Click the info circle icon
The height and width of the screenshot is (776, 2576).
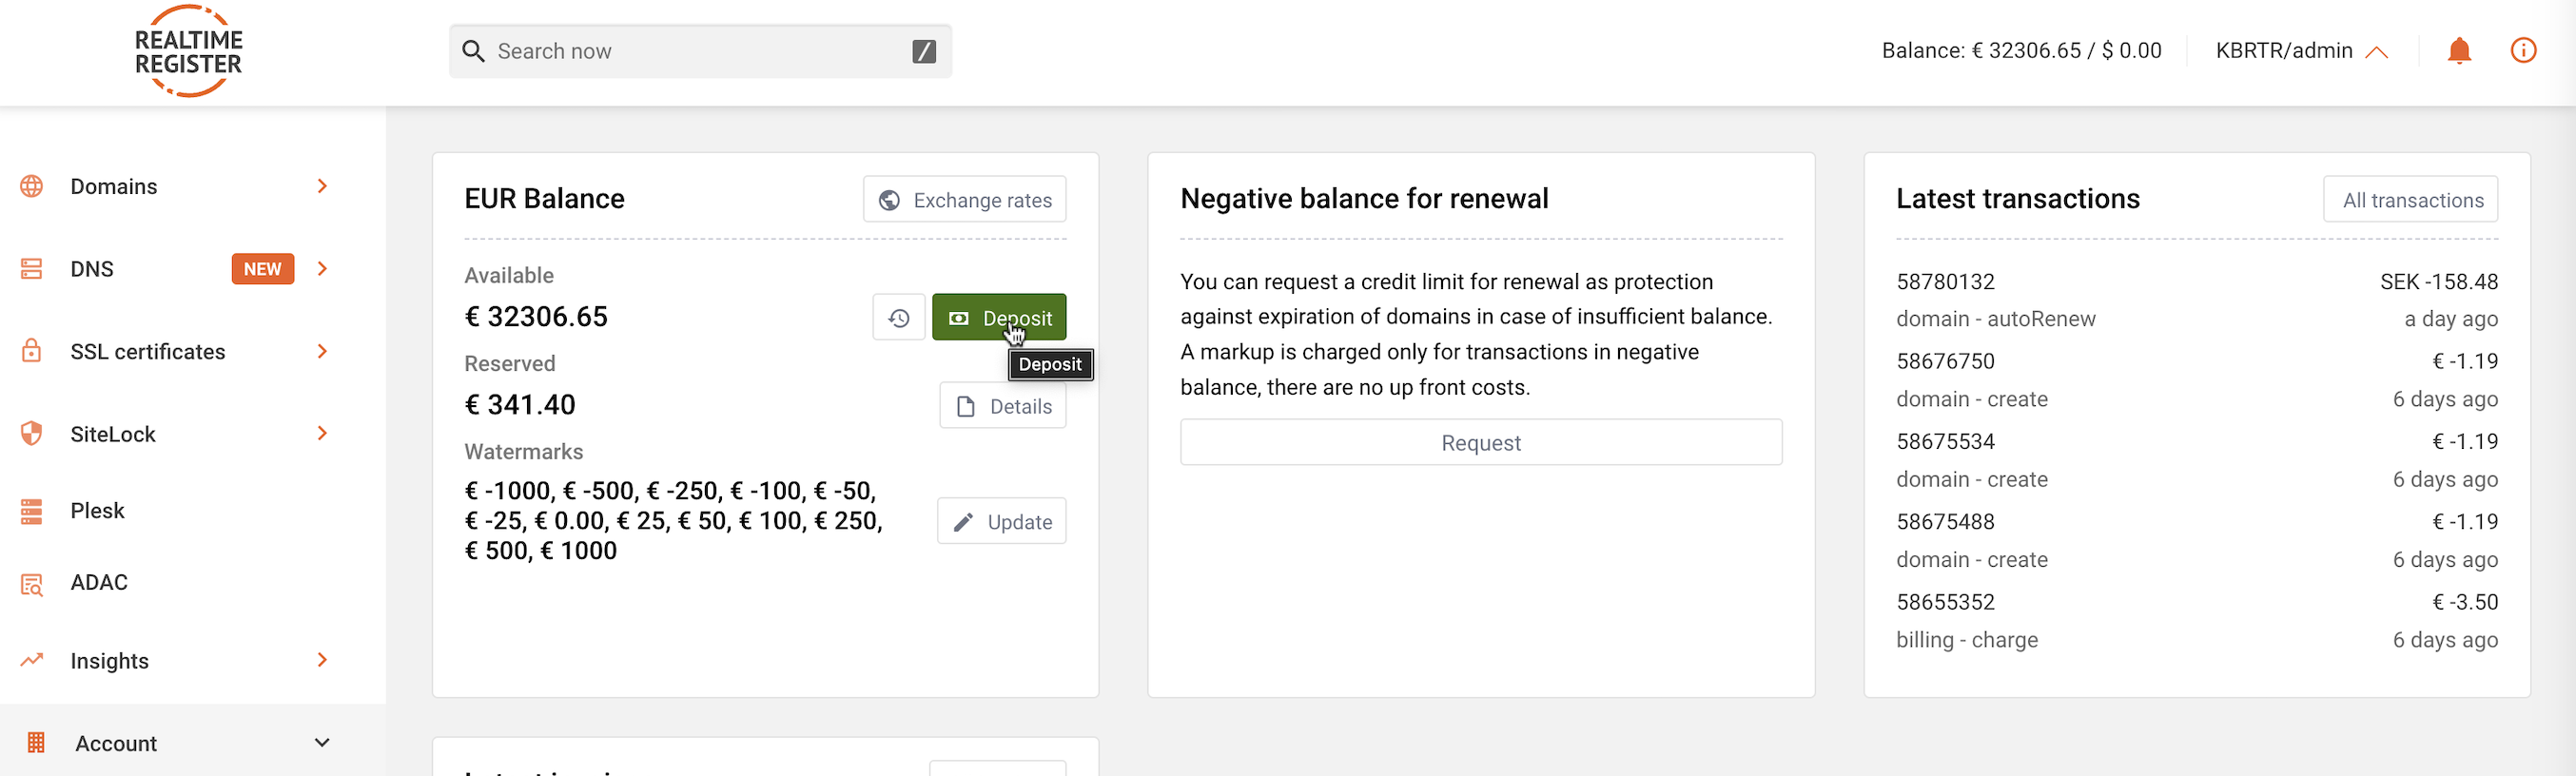2523,50
